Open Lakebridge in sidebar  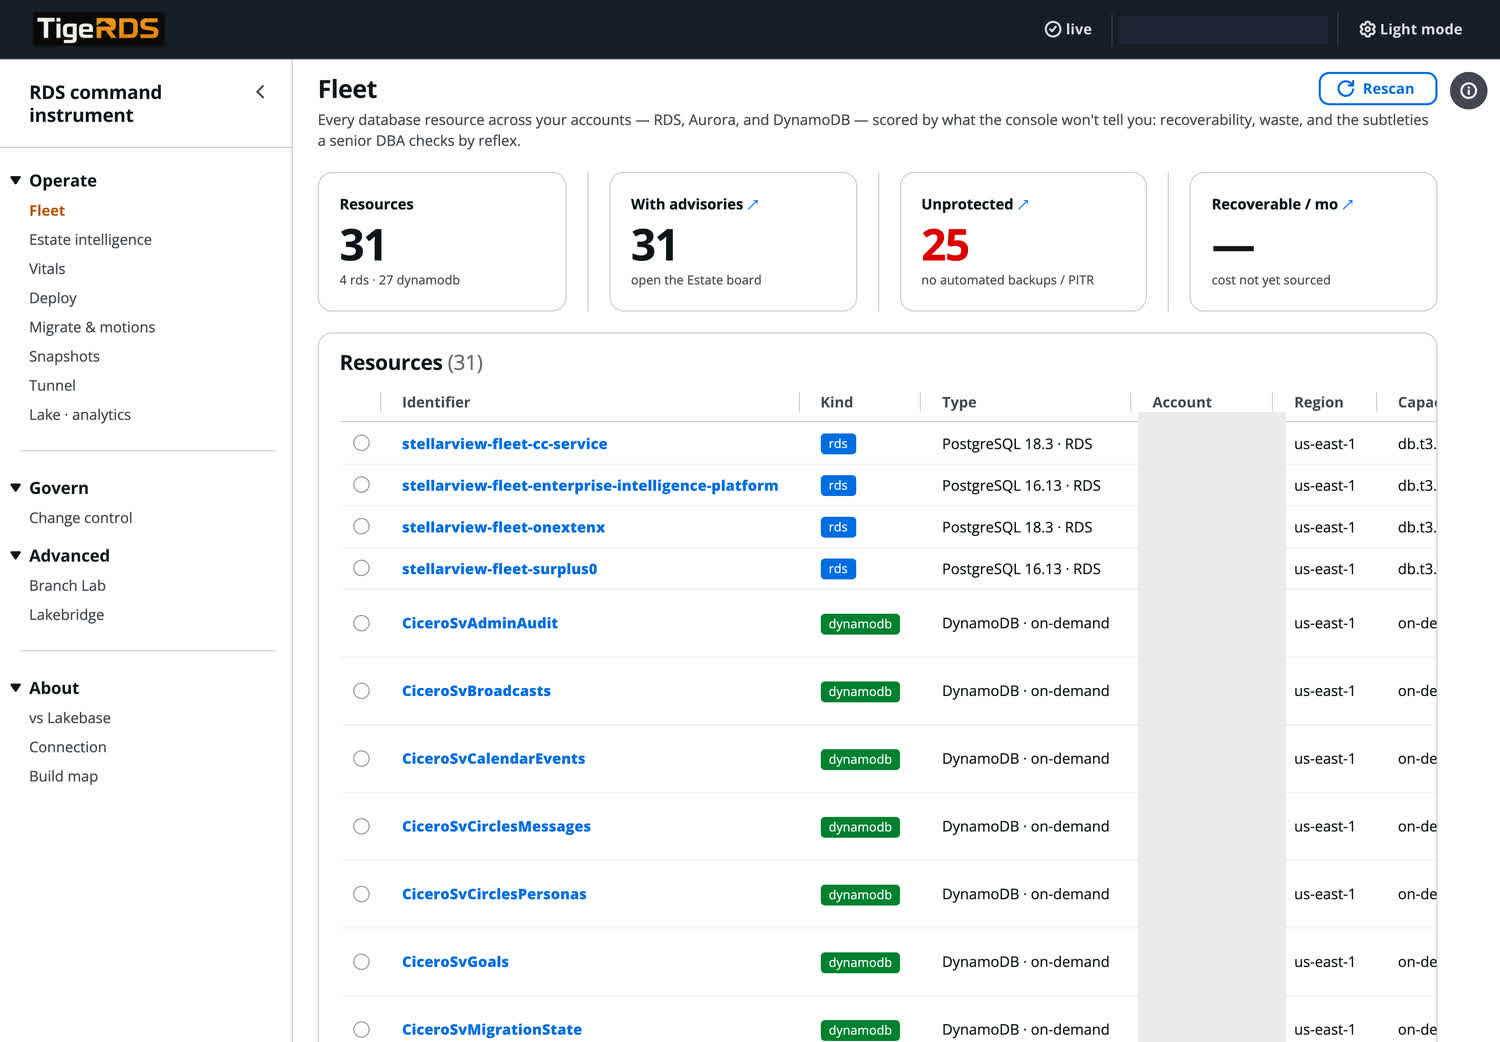[x=66, y=615]
